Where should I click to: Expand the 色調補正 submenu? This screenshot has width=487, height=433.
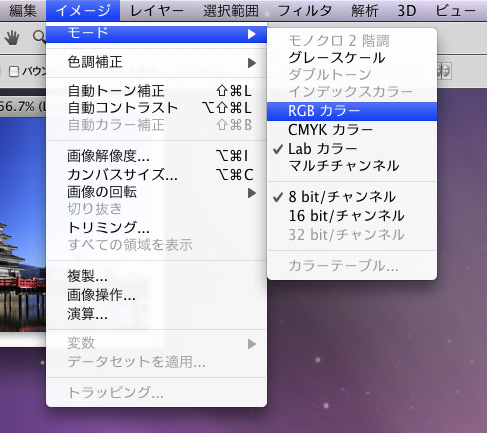156,62
